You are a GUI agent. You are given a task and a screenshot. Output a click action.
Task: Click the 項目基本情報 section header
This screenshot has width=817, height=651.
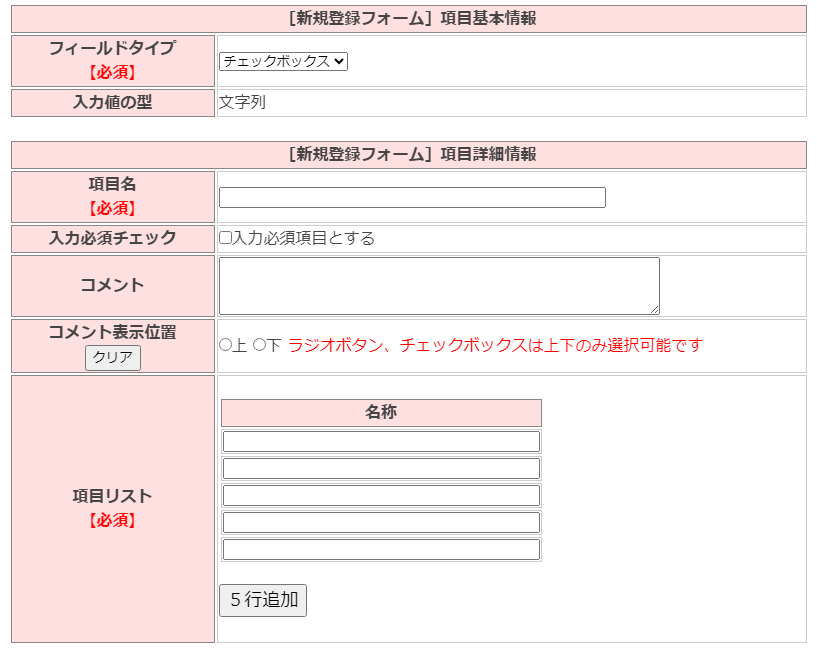click(x=409, y=19)
